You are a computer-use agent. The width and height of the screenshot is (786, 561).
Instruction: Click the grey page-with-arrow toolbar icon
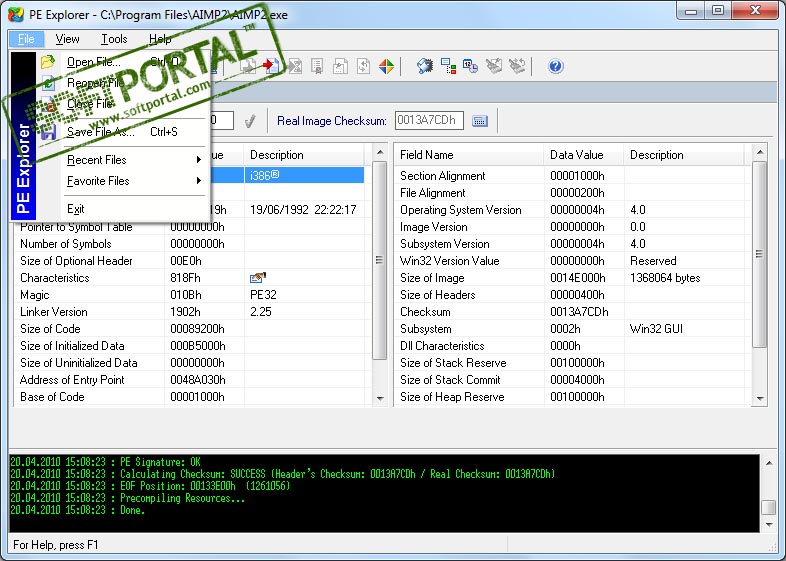248,66
